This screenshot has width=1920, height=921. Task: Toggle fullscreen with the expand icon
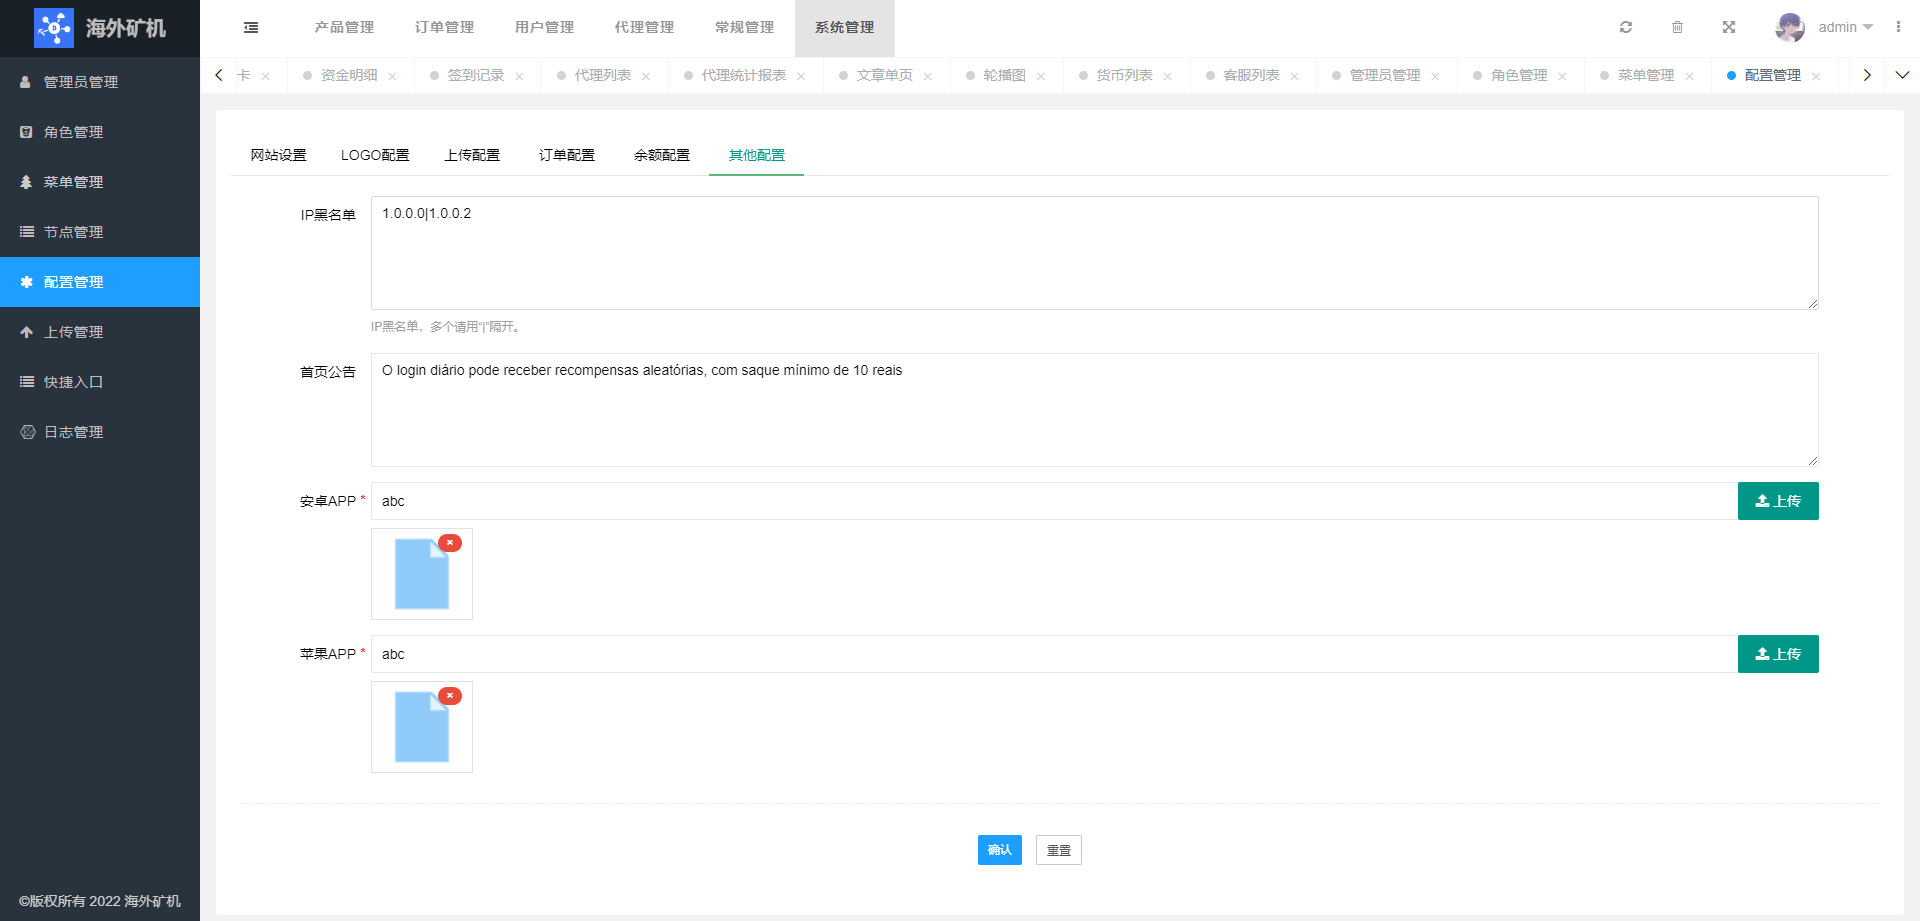(1729, 28)
